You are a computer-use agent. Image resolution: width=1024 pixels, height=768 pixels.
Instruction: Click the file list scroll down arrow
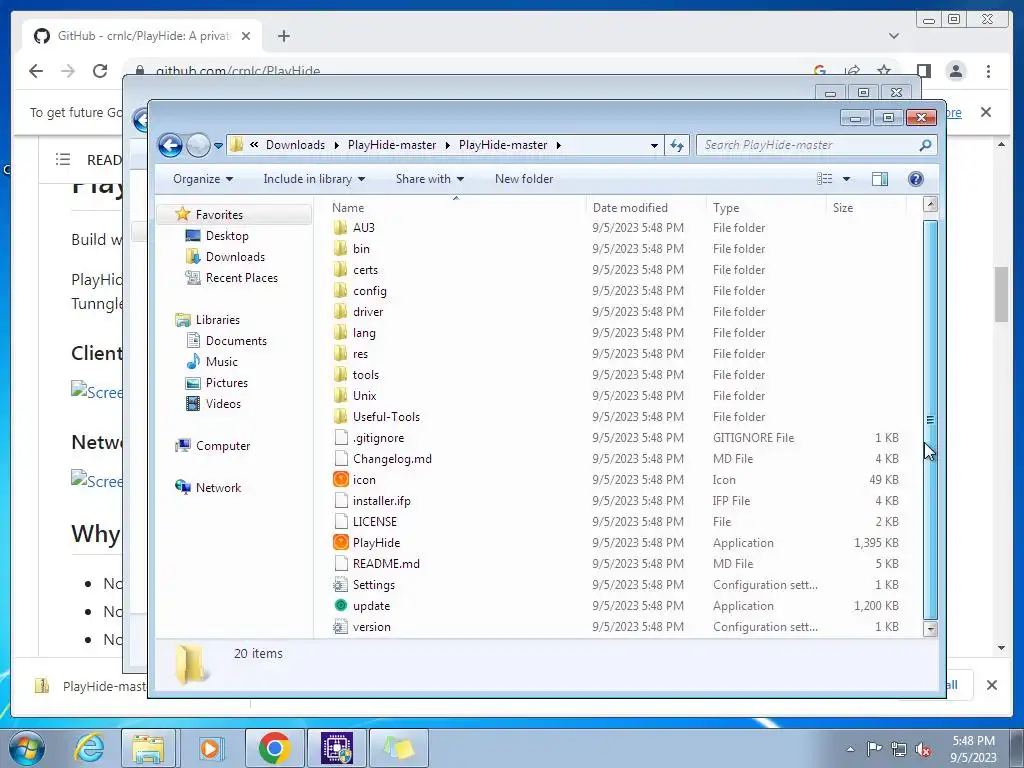(x=930, y=629)
